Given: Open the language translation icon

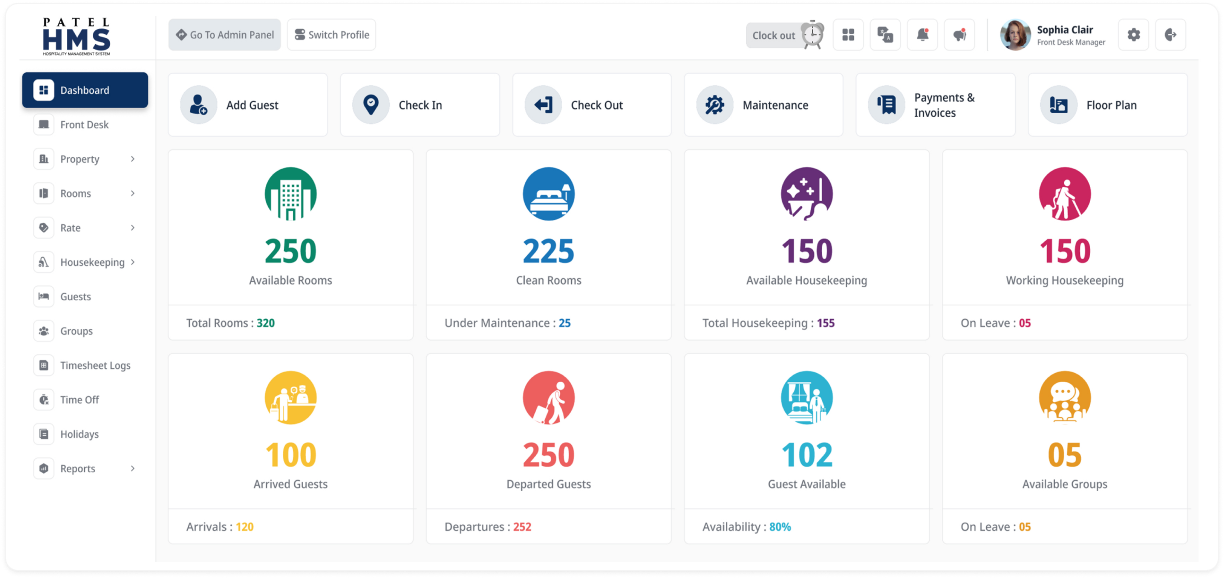Looking at the screenshot, I should (x=885, y=35).
